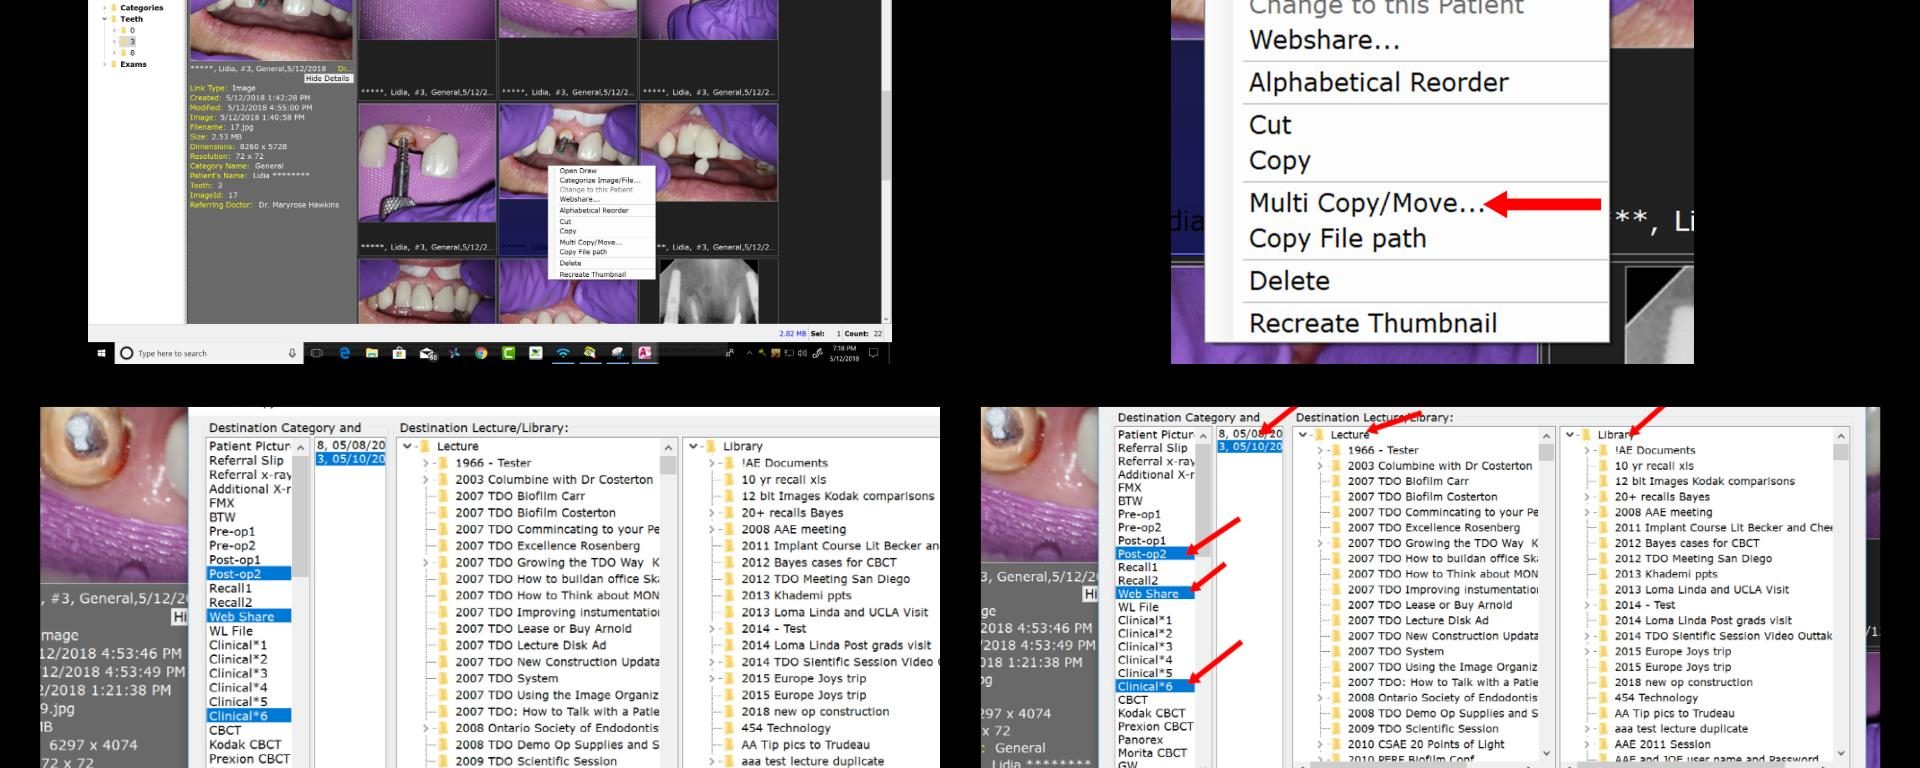Select Morita CBCT in the category list
Screen dimensions: 1920x768
pos(1152,753)
